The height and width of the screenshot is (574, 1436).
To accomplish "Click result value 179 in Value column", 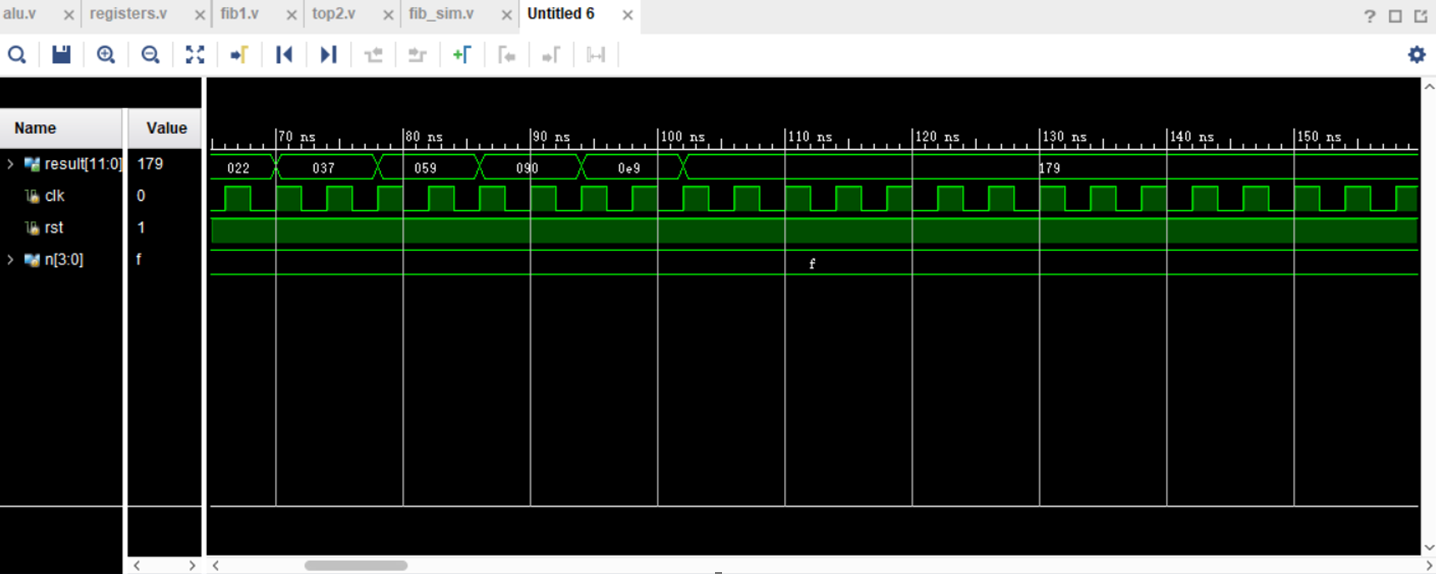I will coord(150,163).
